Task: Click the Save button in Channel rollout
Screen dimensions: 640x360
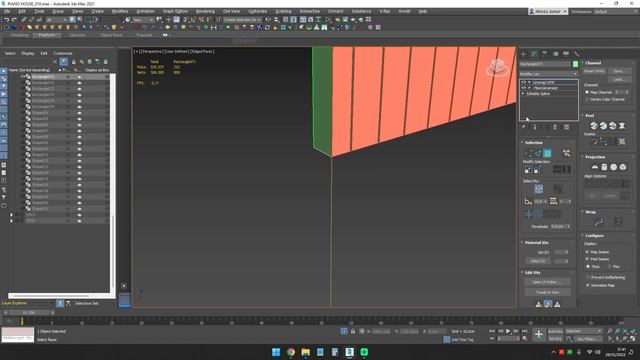Action: point(620,71)
